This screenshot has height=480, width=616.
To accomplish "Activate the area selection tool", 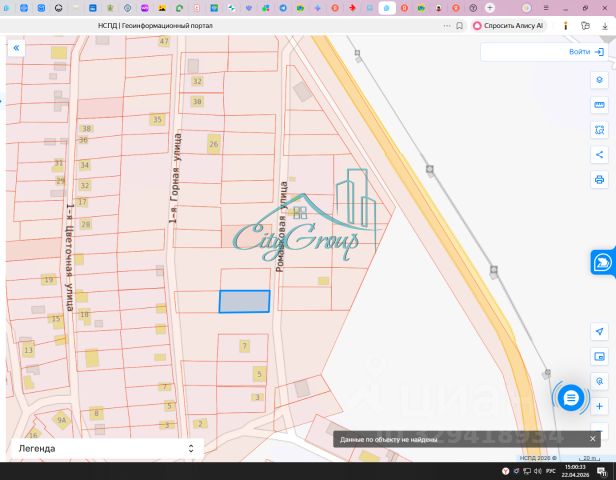I will [599, 130].
